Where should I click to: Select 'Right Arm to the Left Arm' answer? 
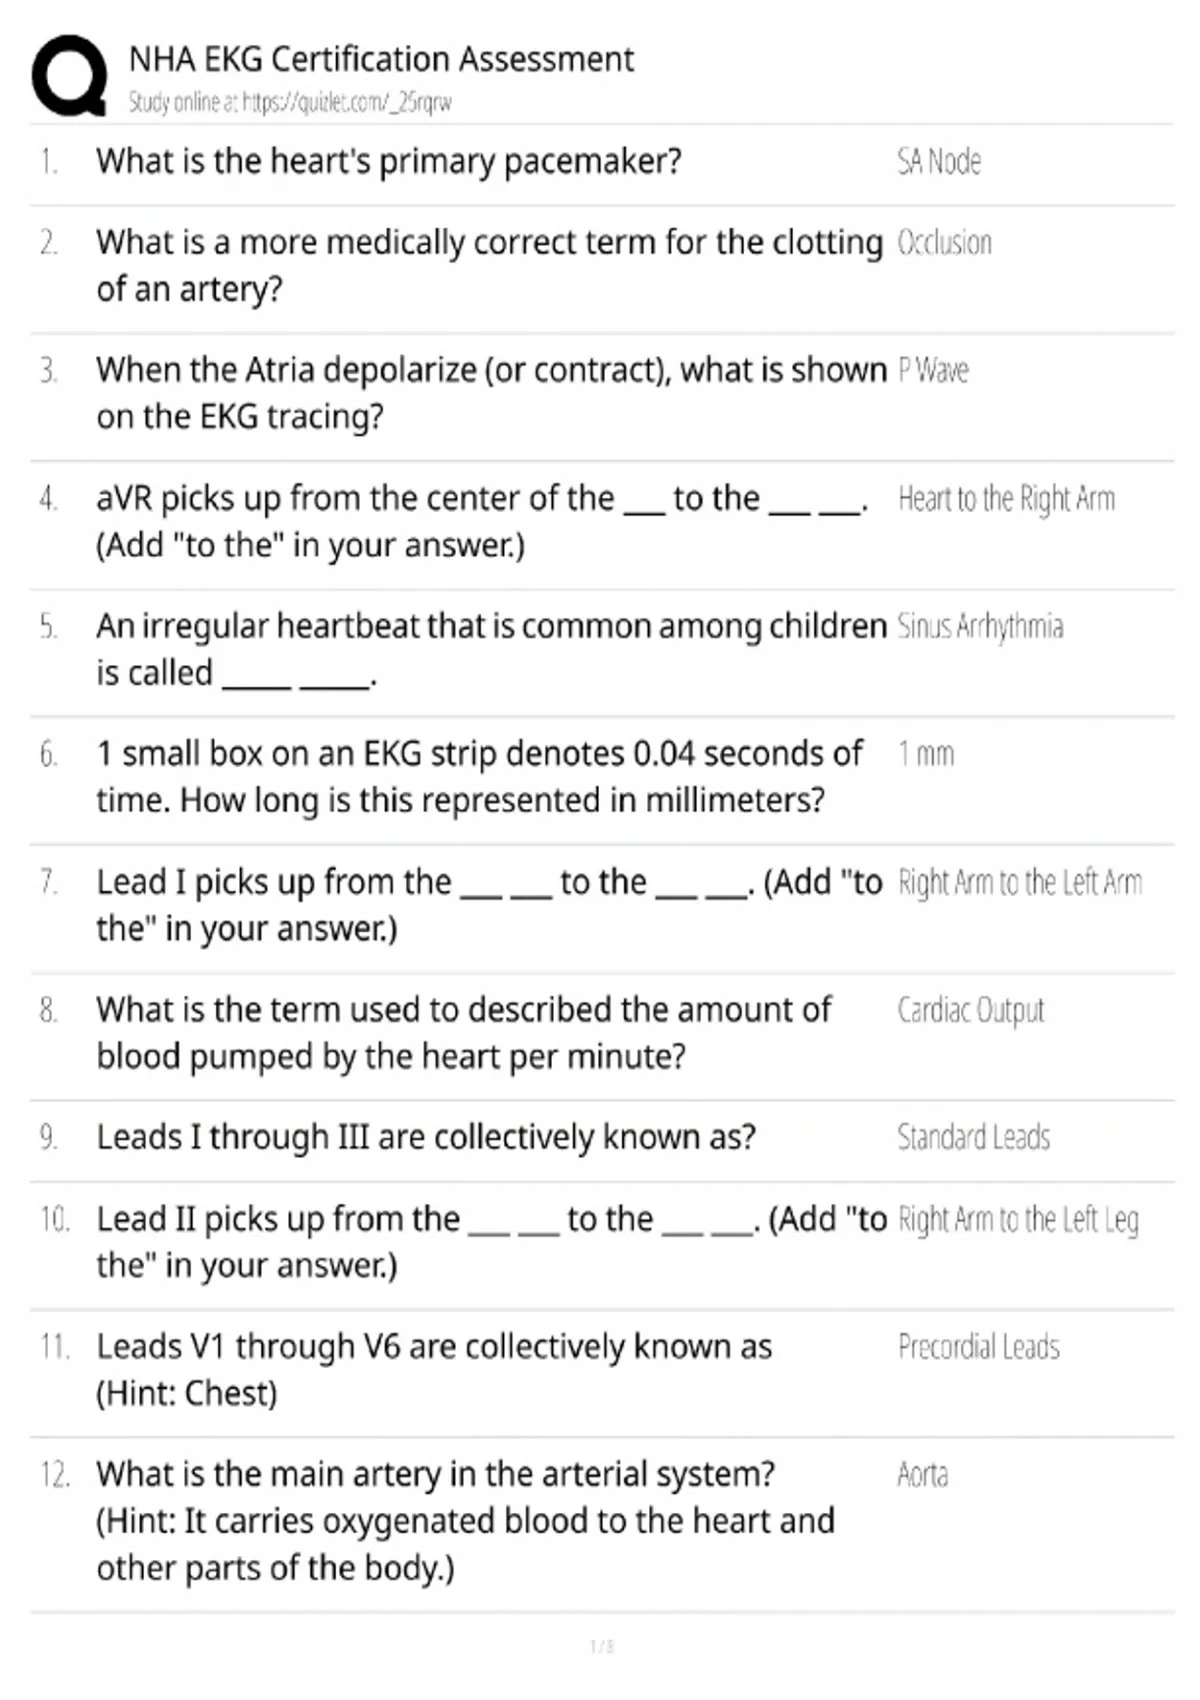[x=1020, y=883]
